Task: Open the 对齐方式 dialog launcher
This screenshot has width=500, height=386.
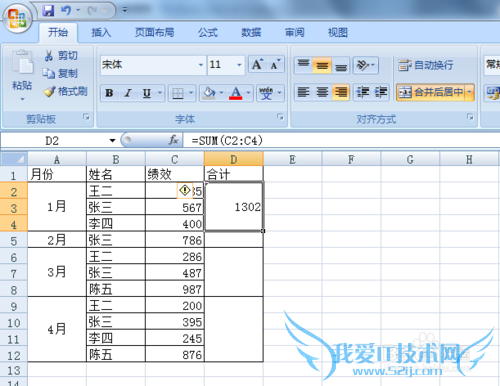Action: click(x=470, y=117)
